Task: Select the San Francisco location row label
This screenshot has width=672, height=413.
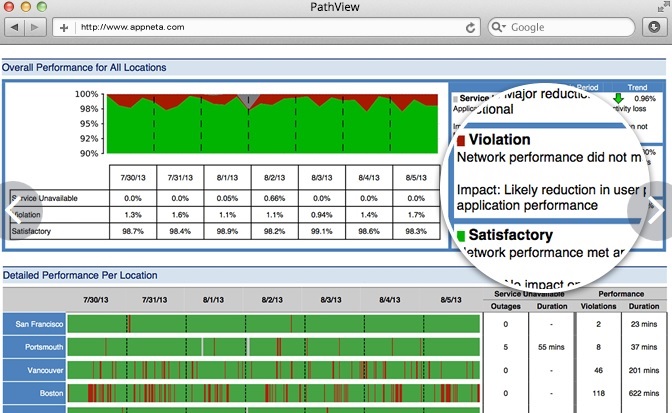Action: pos(35,324)
